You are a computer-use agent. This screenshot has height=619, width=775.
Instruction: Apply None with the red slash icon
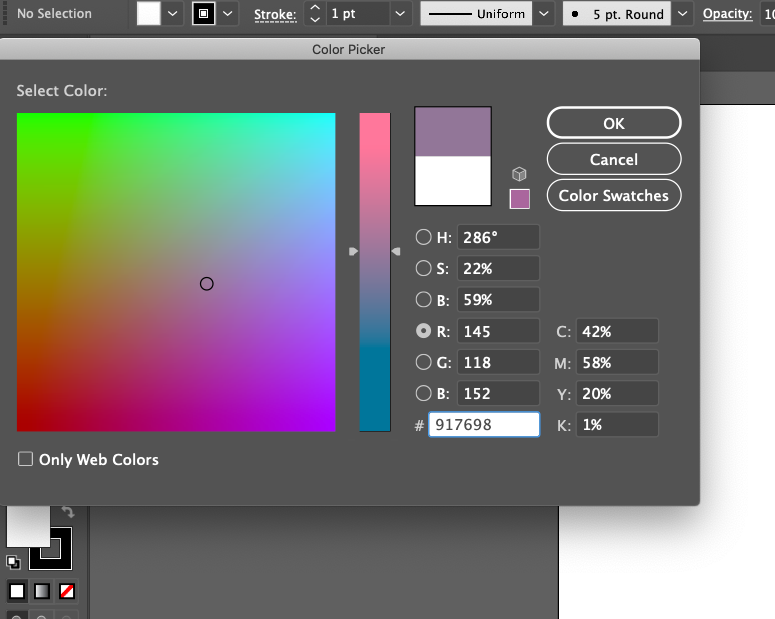click(x=67, y=591)
